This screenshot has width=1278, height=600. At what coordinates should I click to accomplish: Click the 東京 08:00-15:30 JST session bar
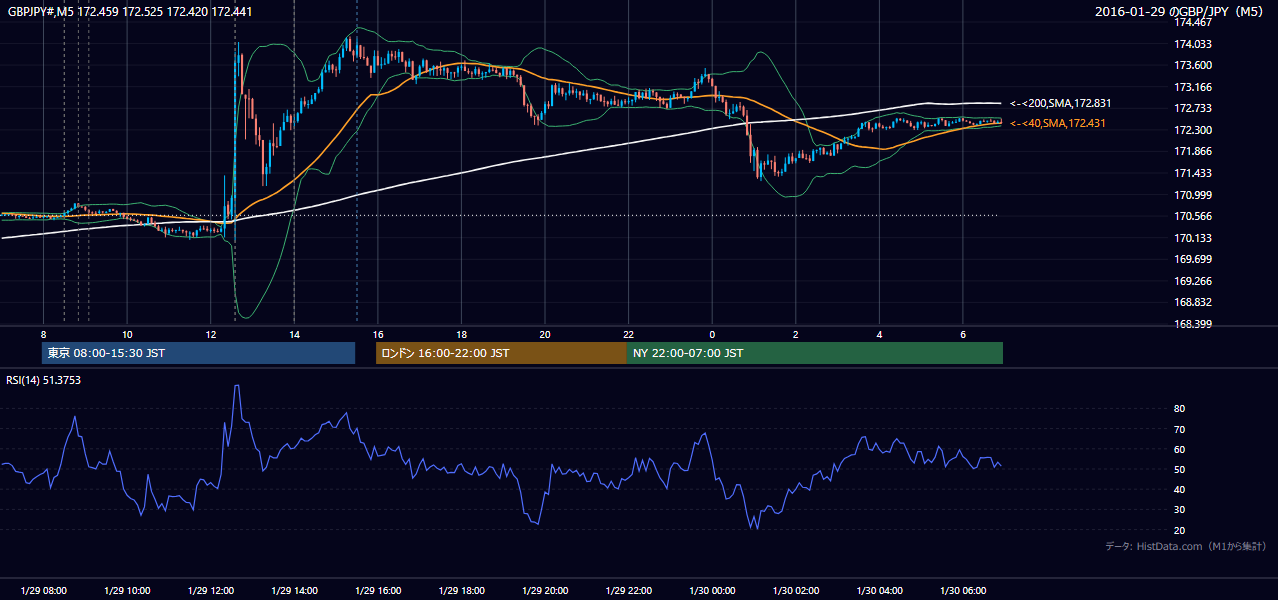pyautogui.click(x=199, y=353)
